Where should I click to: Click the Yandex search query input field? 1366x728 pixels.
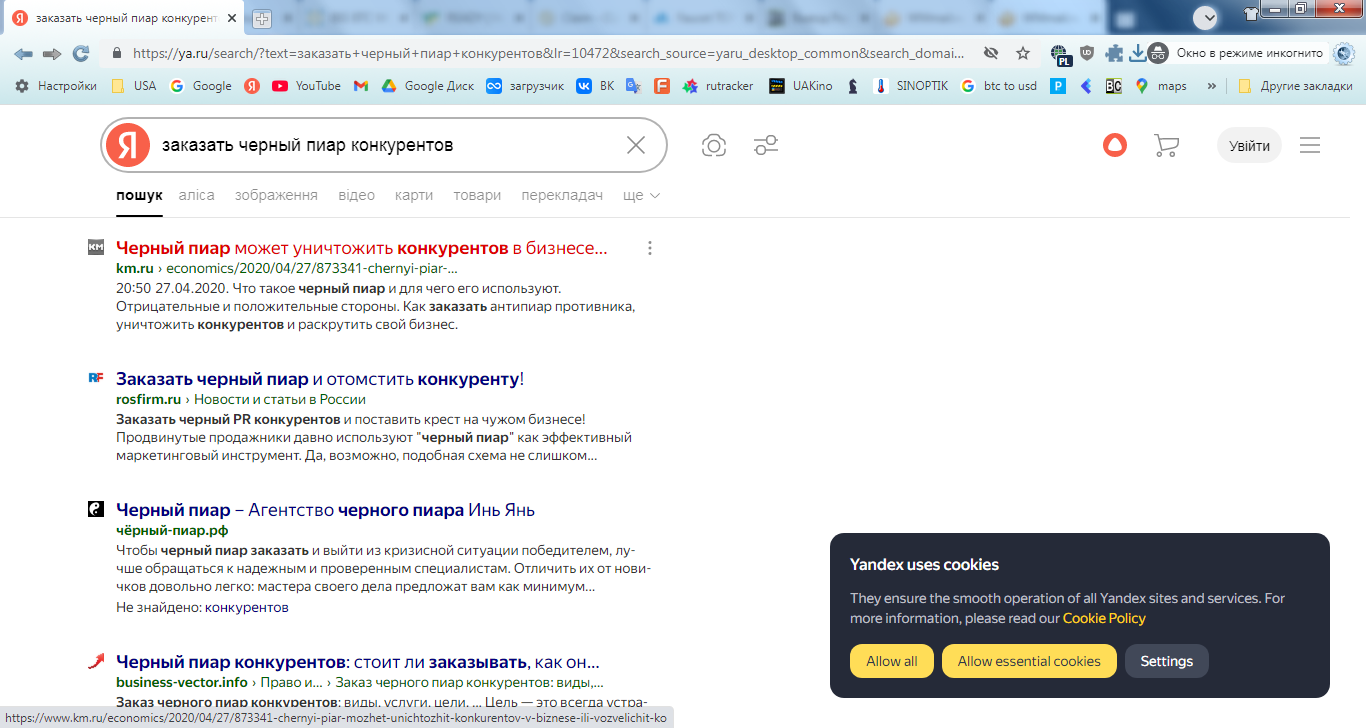[x=385, y=146]
